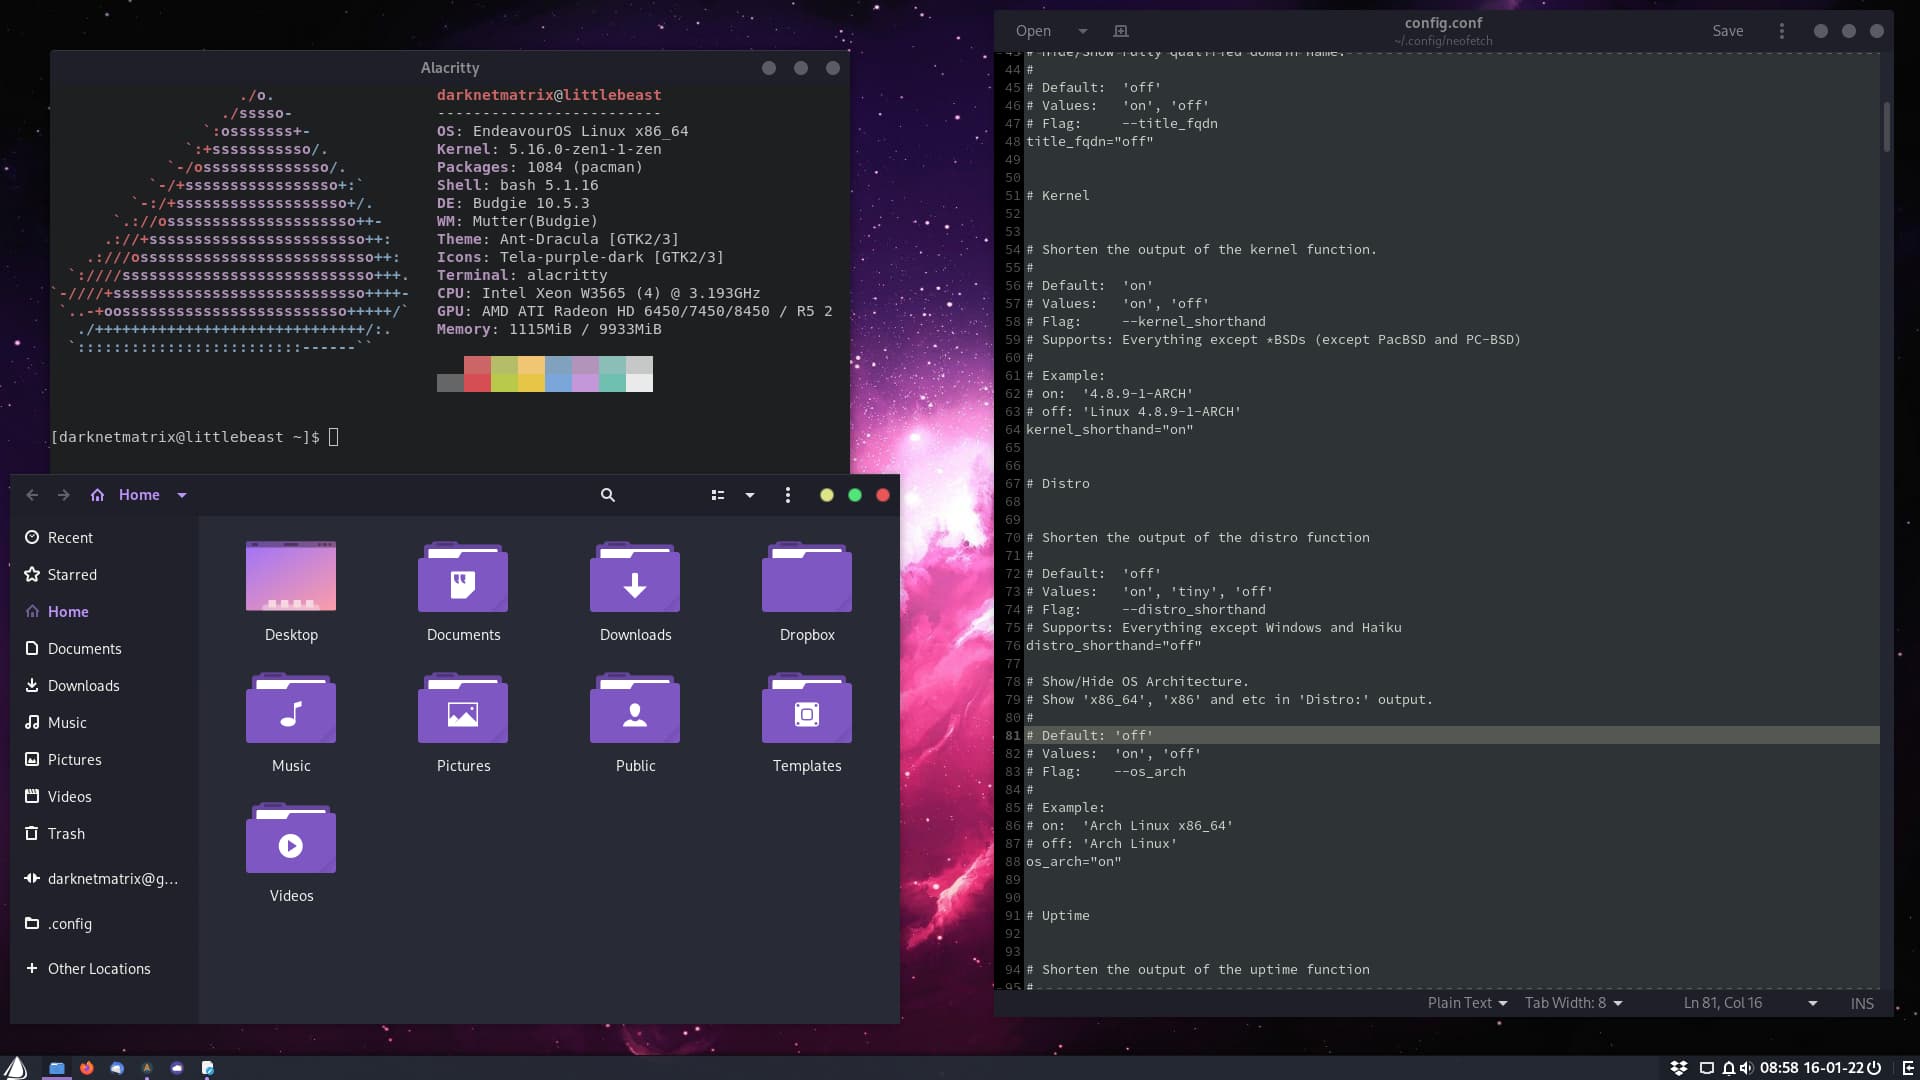Select the Templates folder icon
Image resolution: width=1920 pixels, height=1080 pixels.
click(x=807, y=708)
